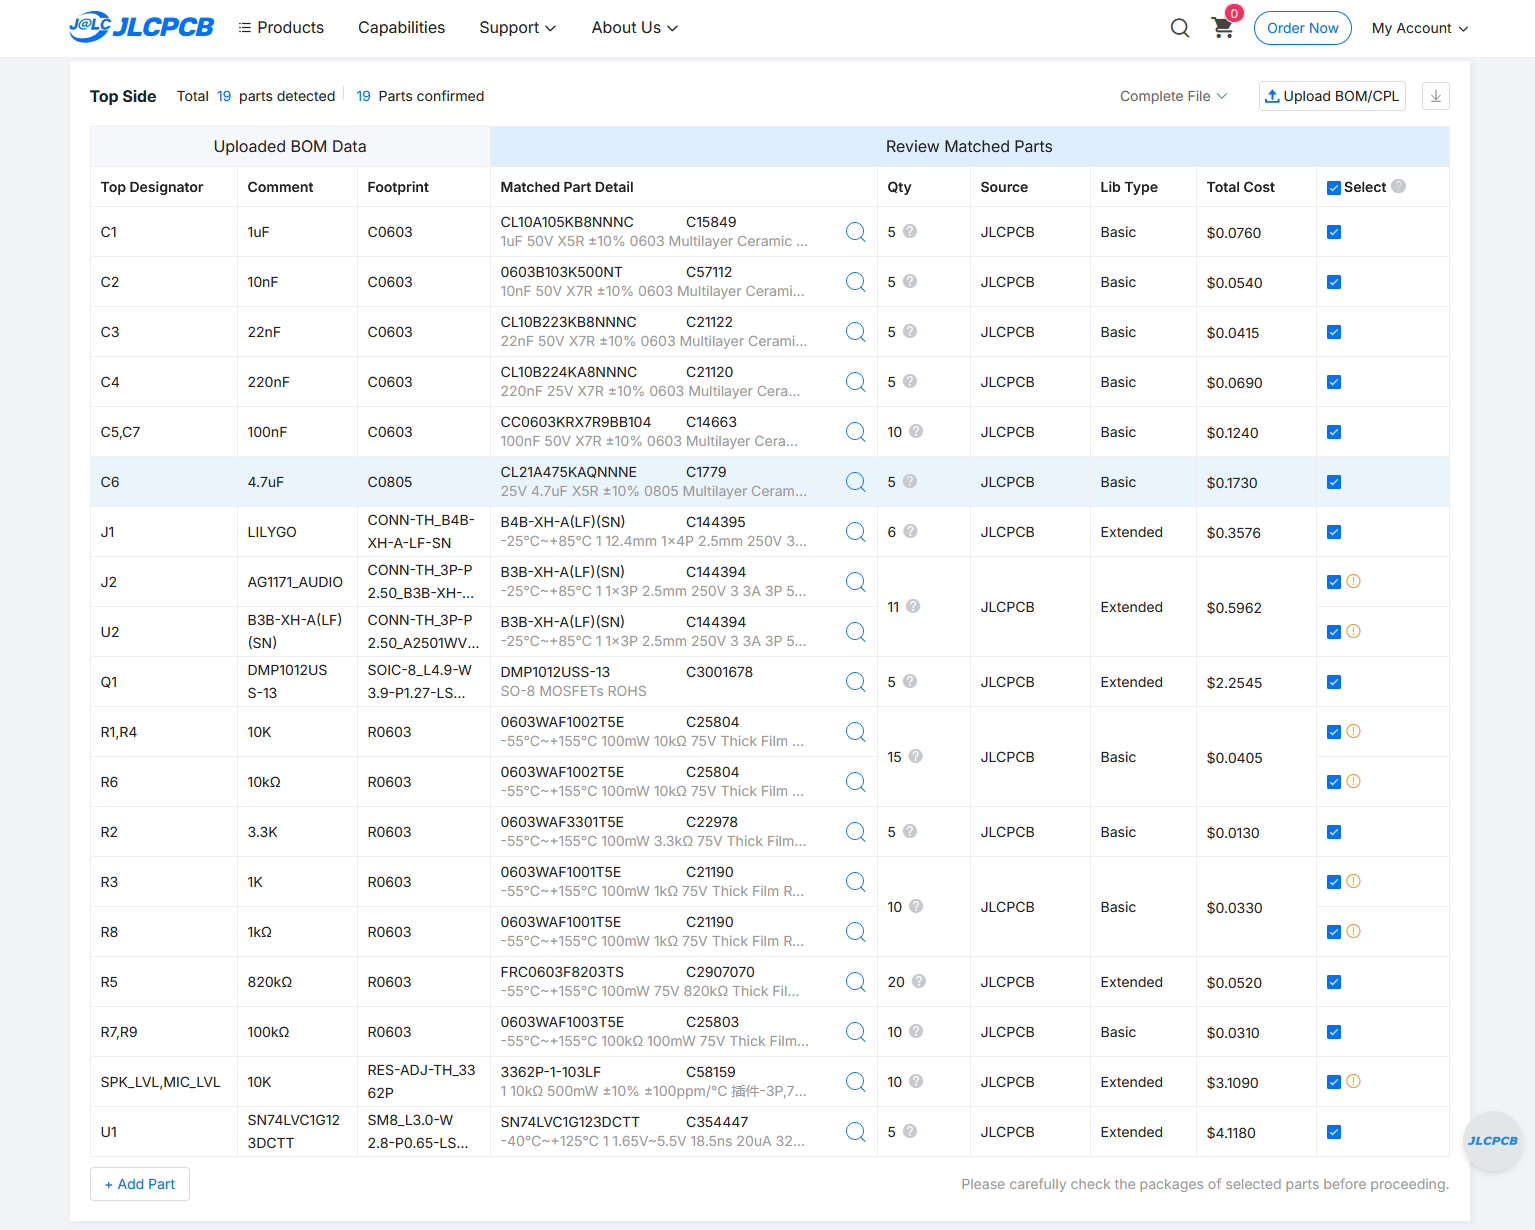Open the Products menu

click(x=281, y=28)
